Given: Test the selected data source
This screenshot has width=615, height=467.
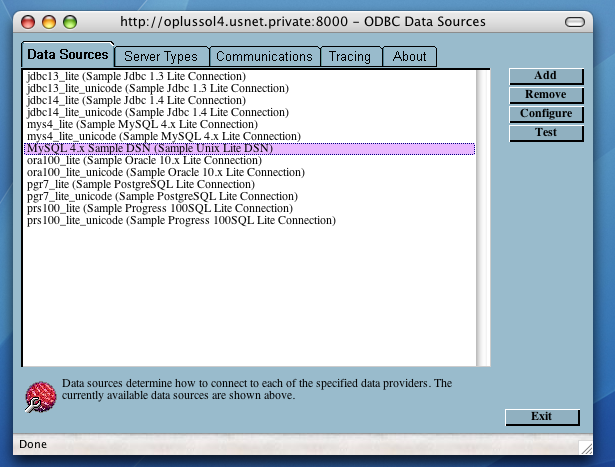Looking at the screenshot, I should pos(546,133).
